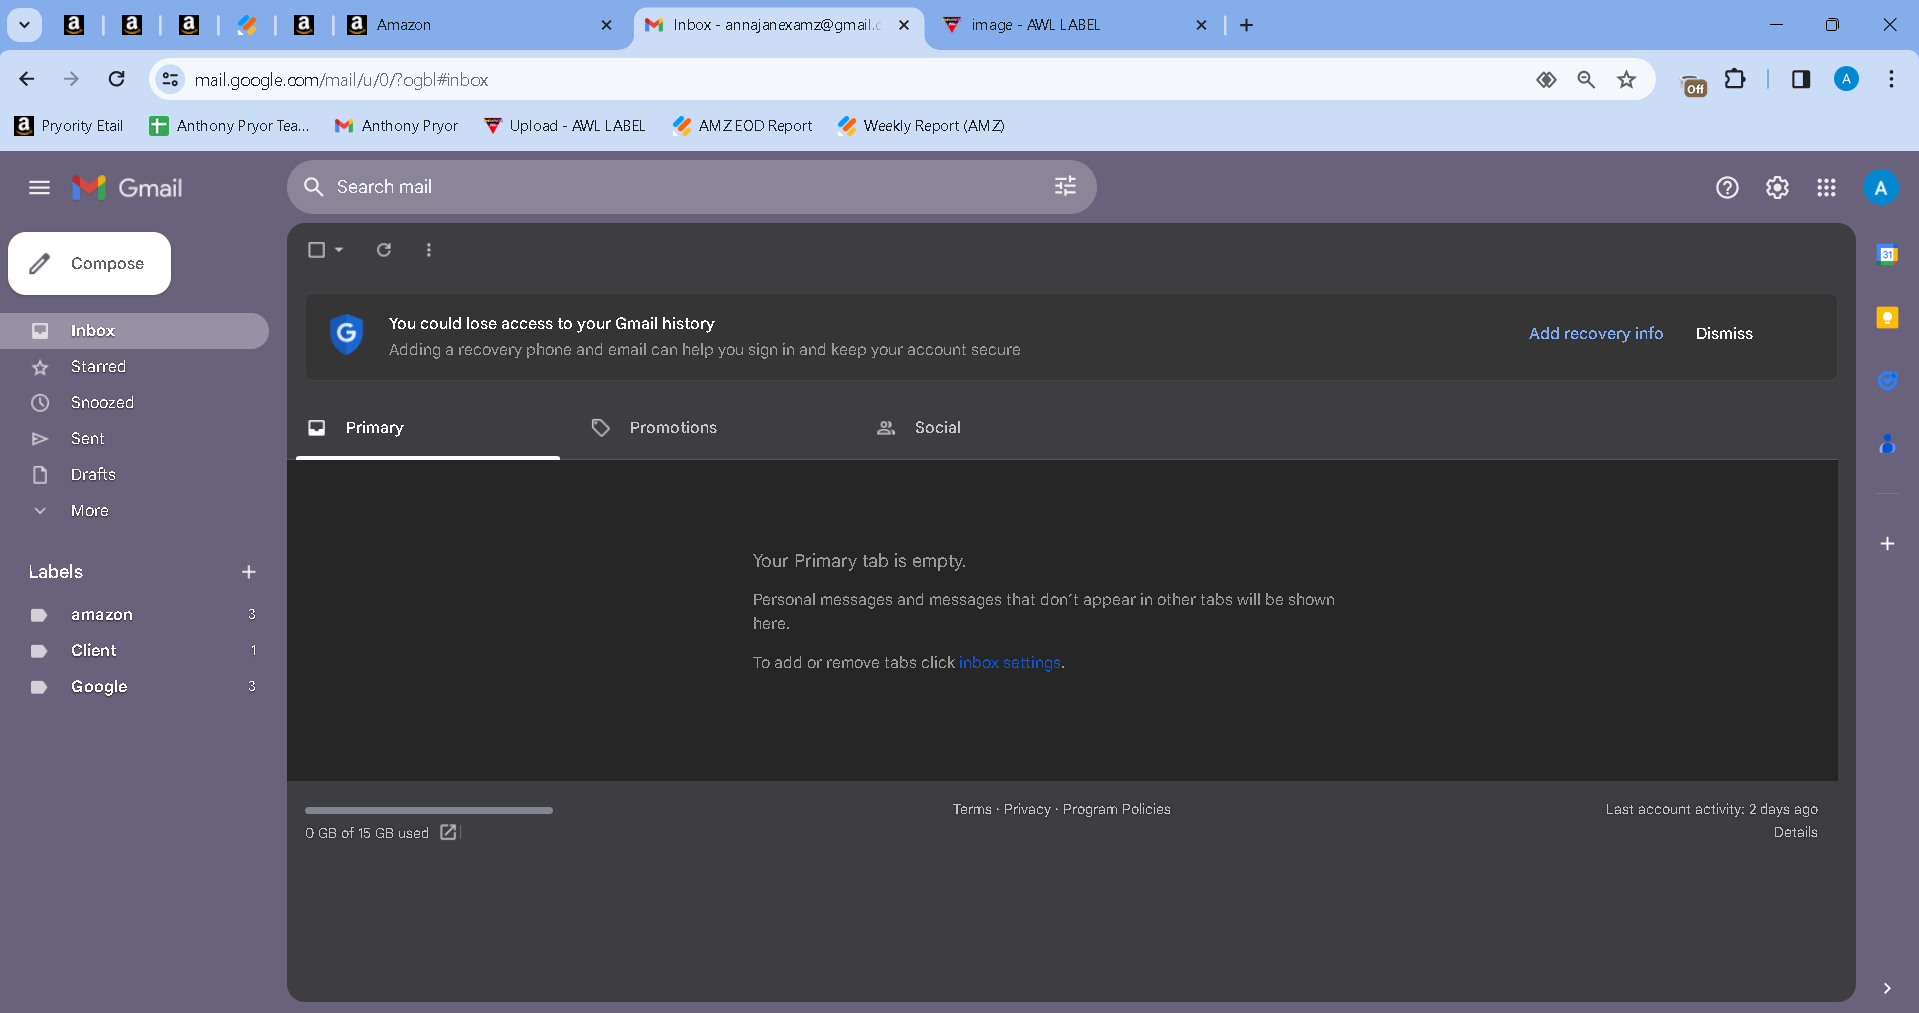Expand the More section in sidebar
This screenshot has height=1013, width=1919.
pos(90,510)
